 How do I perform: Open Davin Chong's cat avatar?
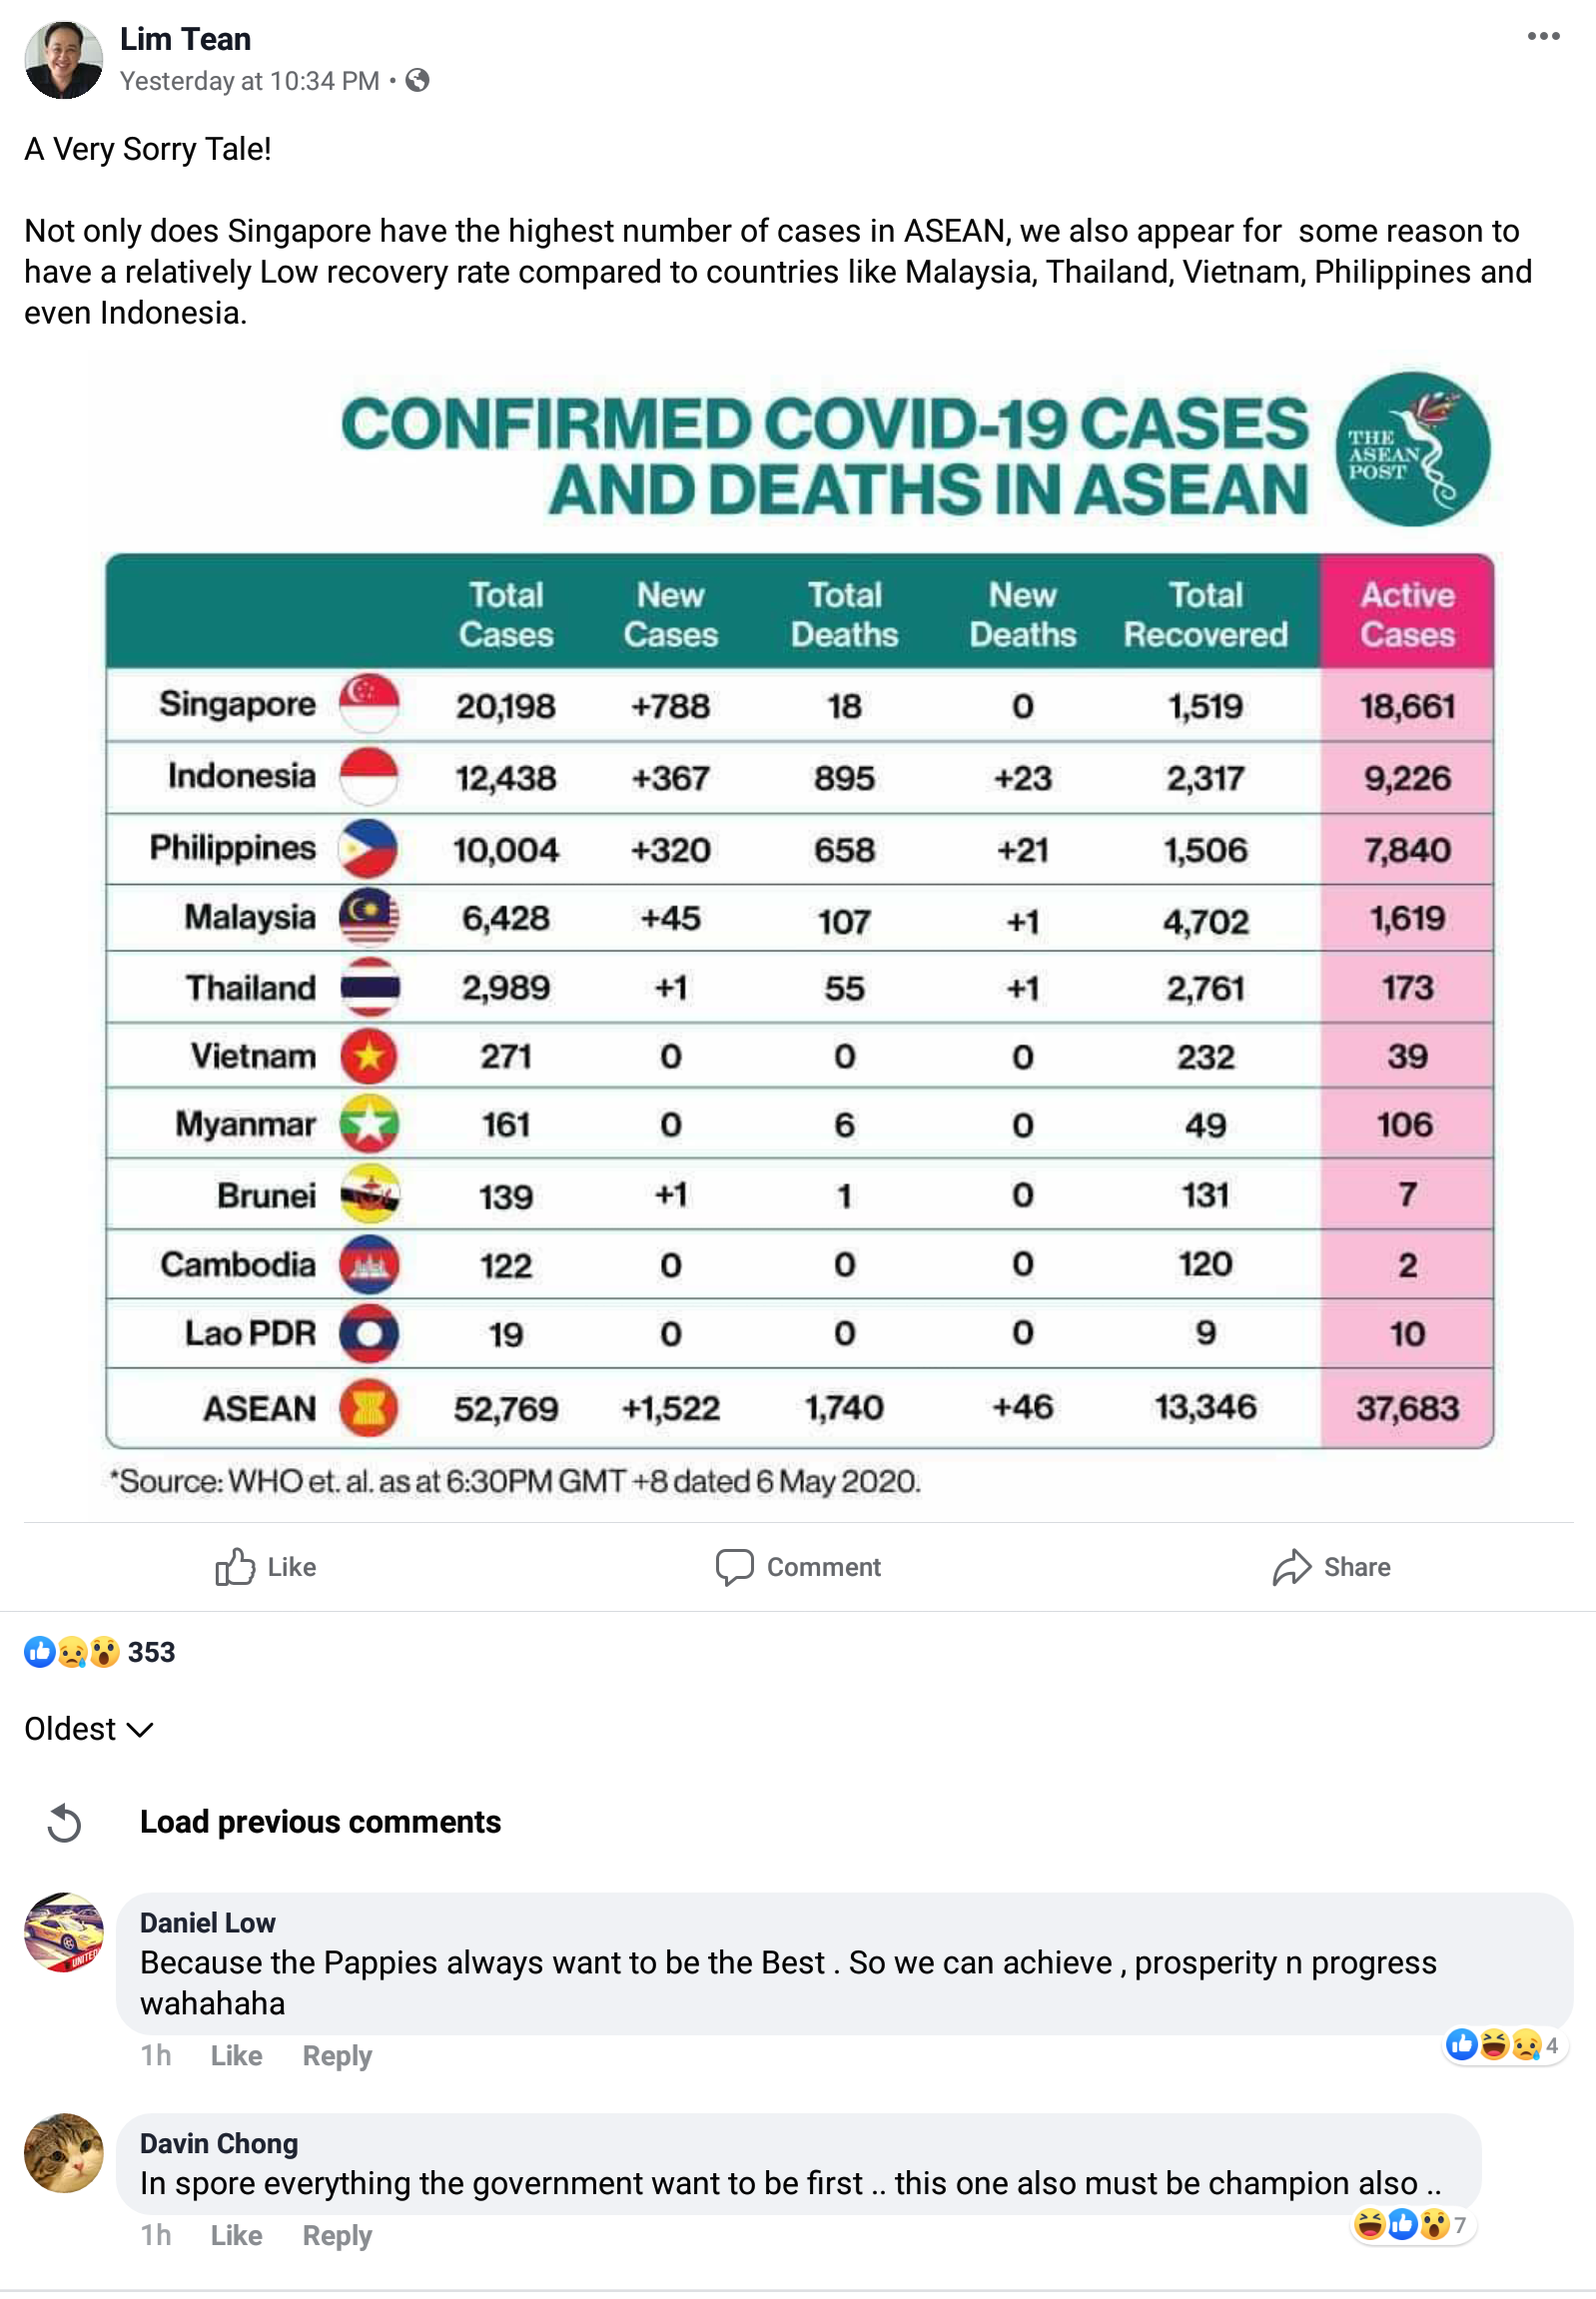tap(64, 2153)
